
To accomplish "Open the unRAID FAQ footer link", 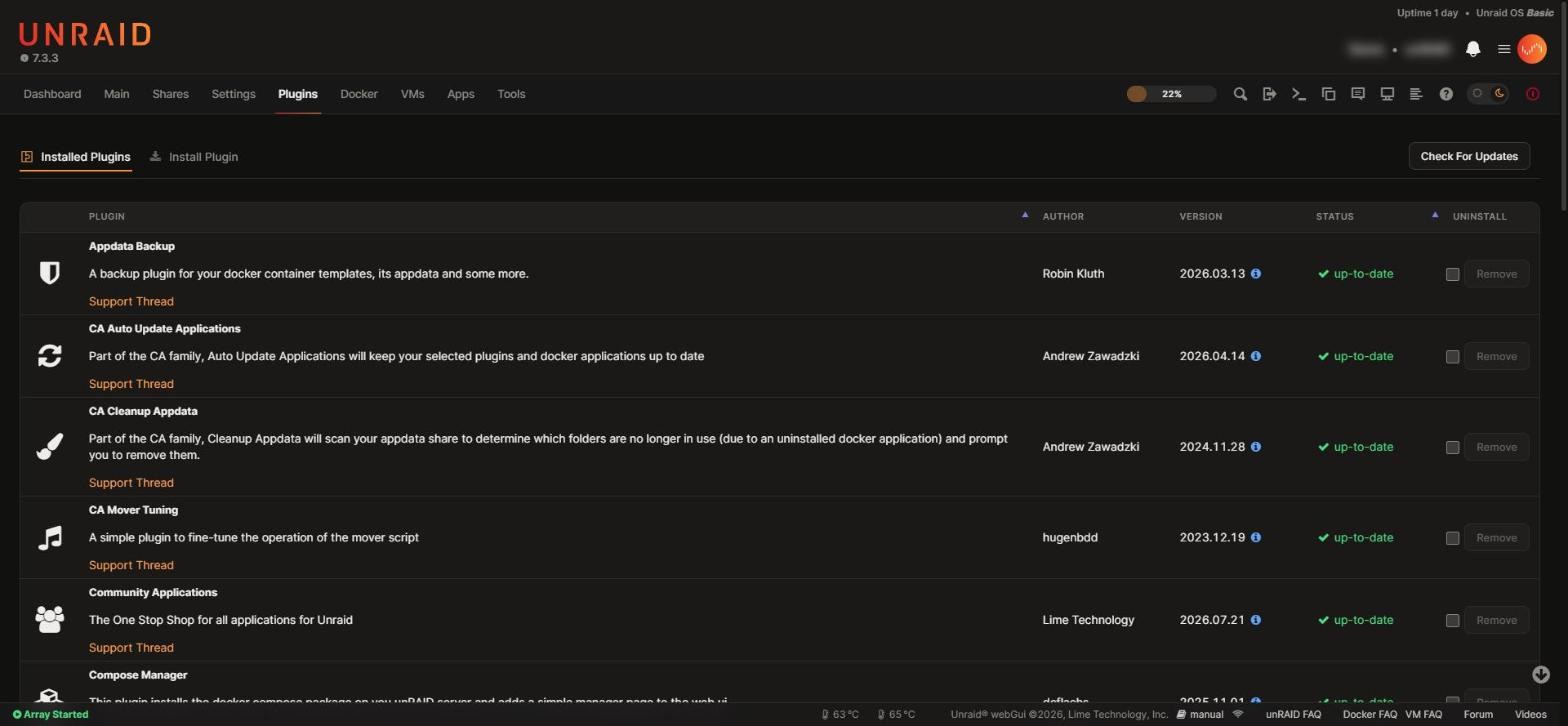I will [1293, 715].
